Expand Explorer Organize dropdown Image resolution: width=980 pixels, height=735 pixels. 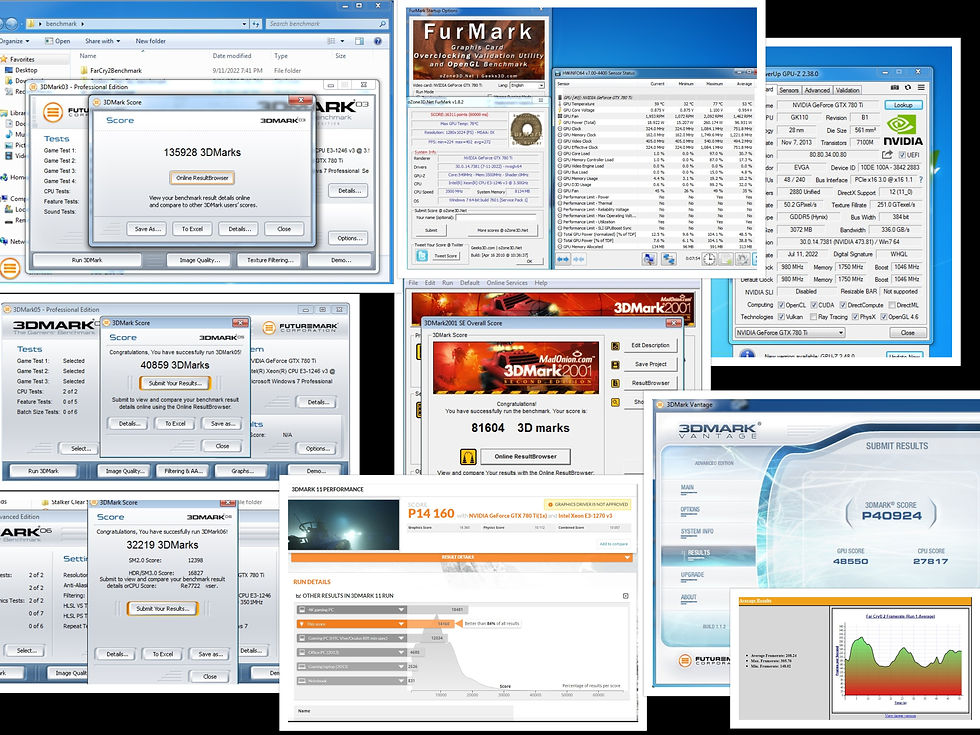click(x=15, y=41)
